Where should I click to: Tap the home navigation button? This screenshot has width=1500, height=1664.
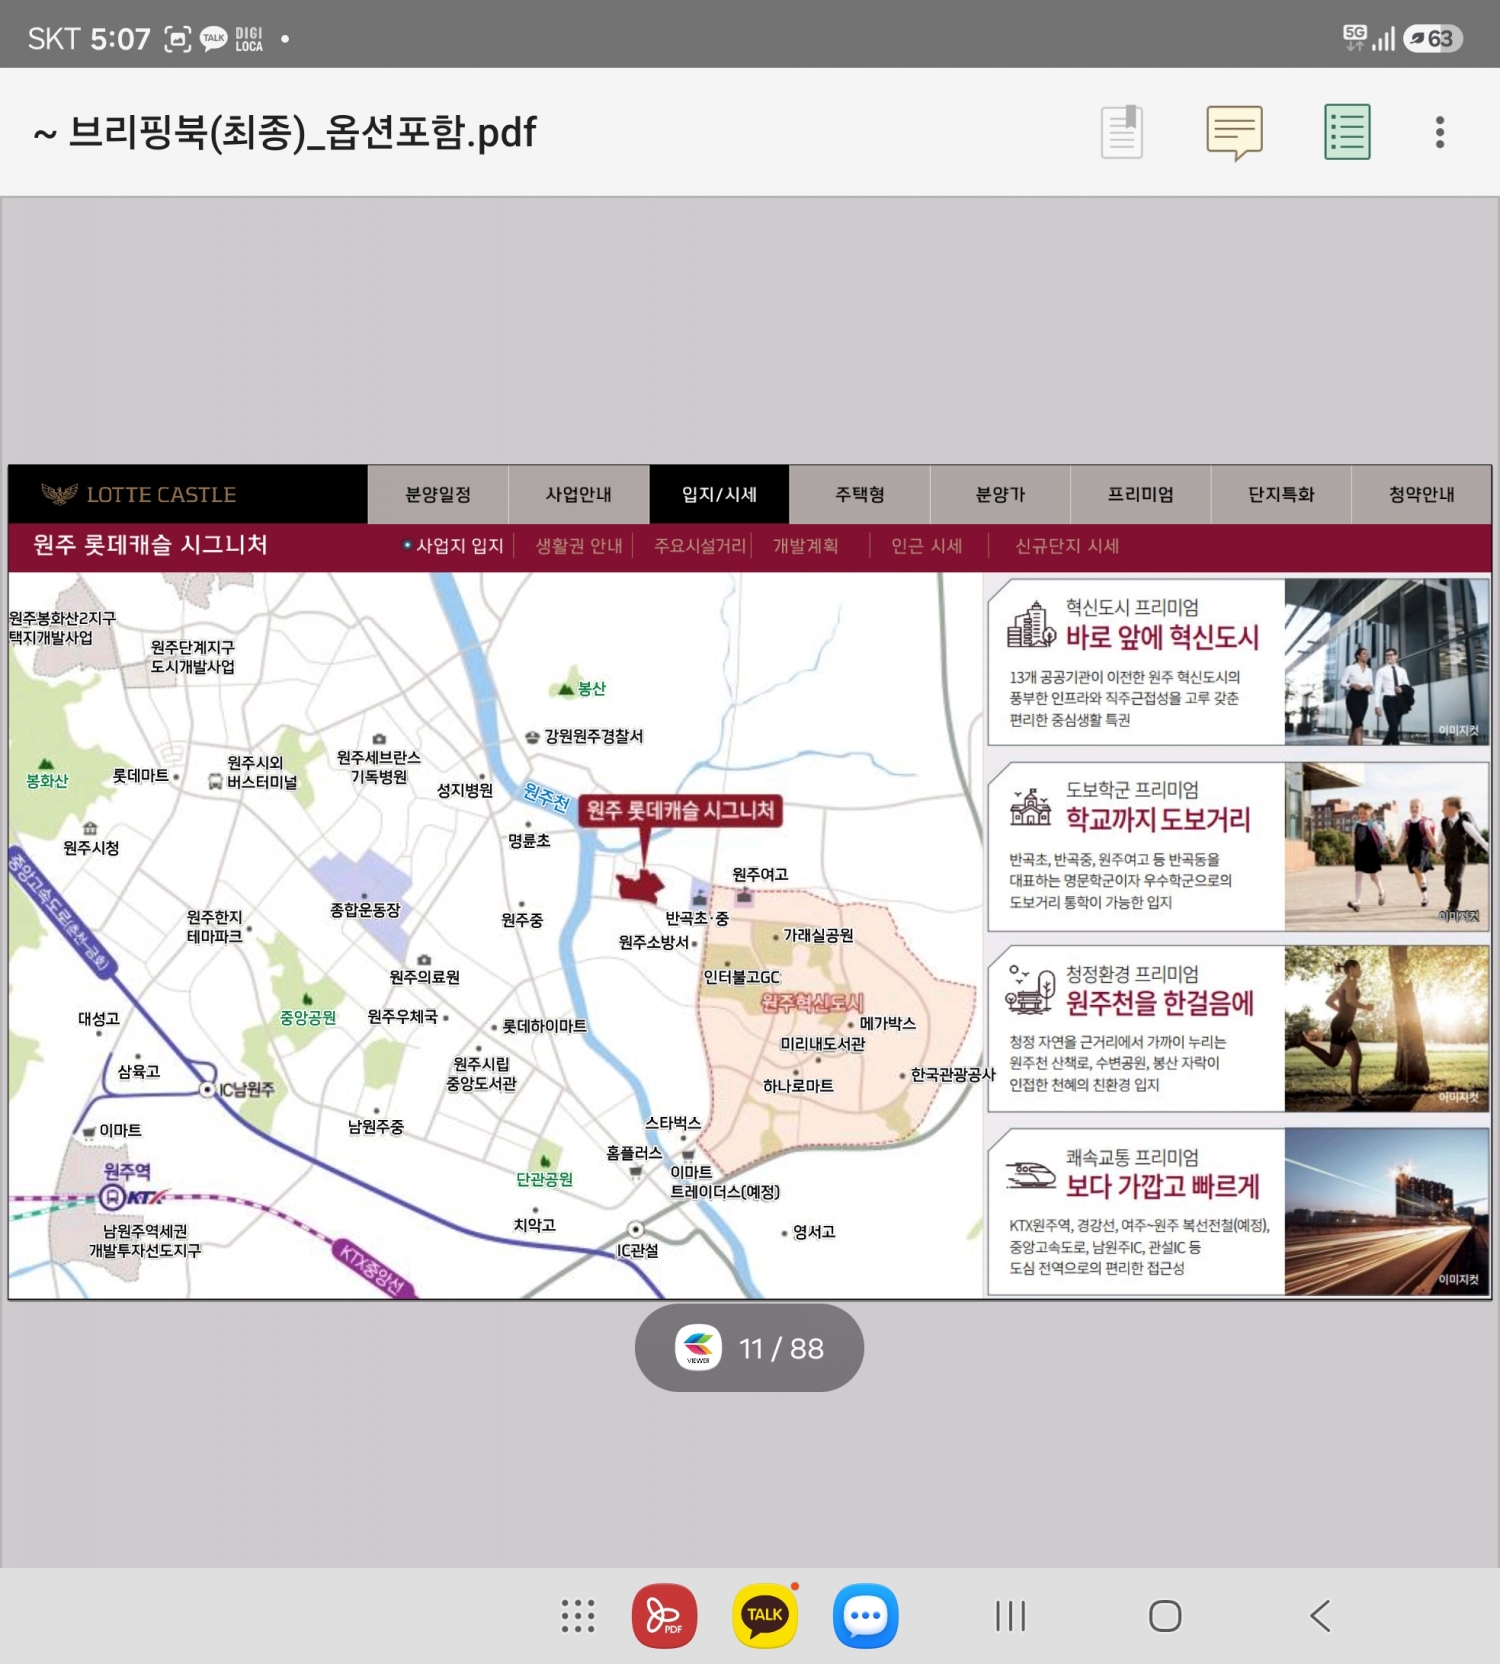click(x=1165, y=1616)
